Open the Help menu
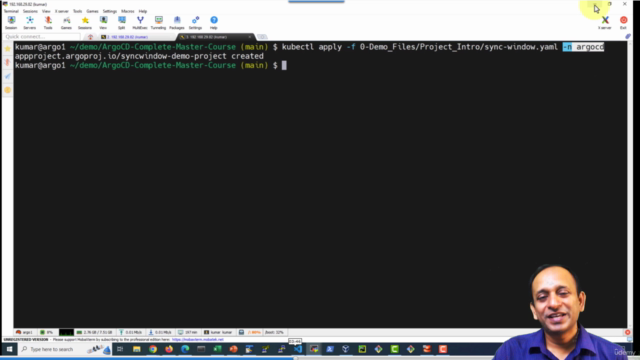Image resolution: width=640 pixels, height=360 pixels. click(143, 11)
